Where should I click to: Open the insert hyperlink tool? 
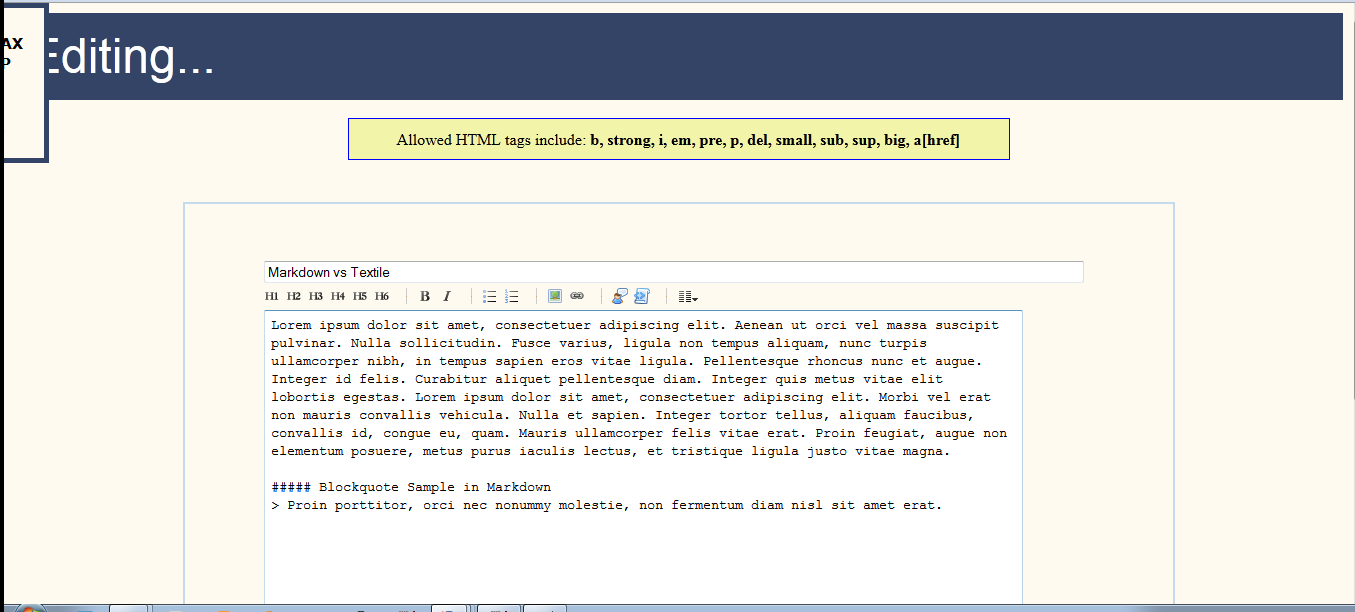coord(576,295)
